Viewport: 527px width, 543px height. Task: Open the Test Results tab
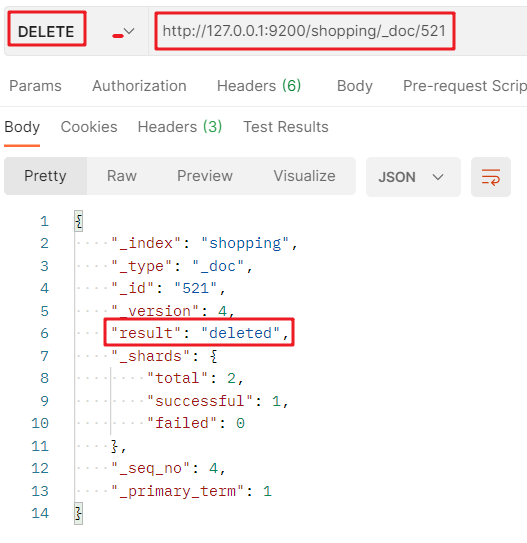[x=286, y=127]
